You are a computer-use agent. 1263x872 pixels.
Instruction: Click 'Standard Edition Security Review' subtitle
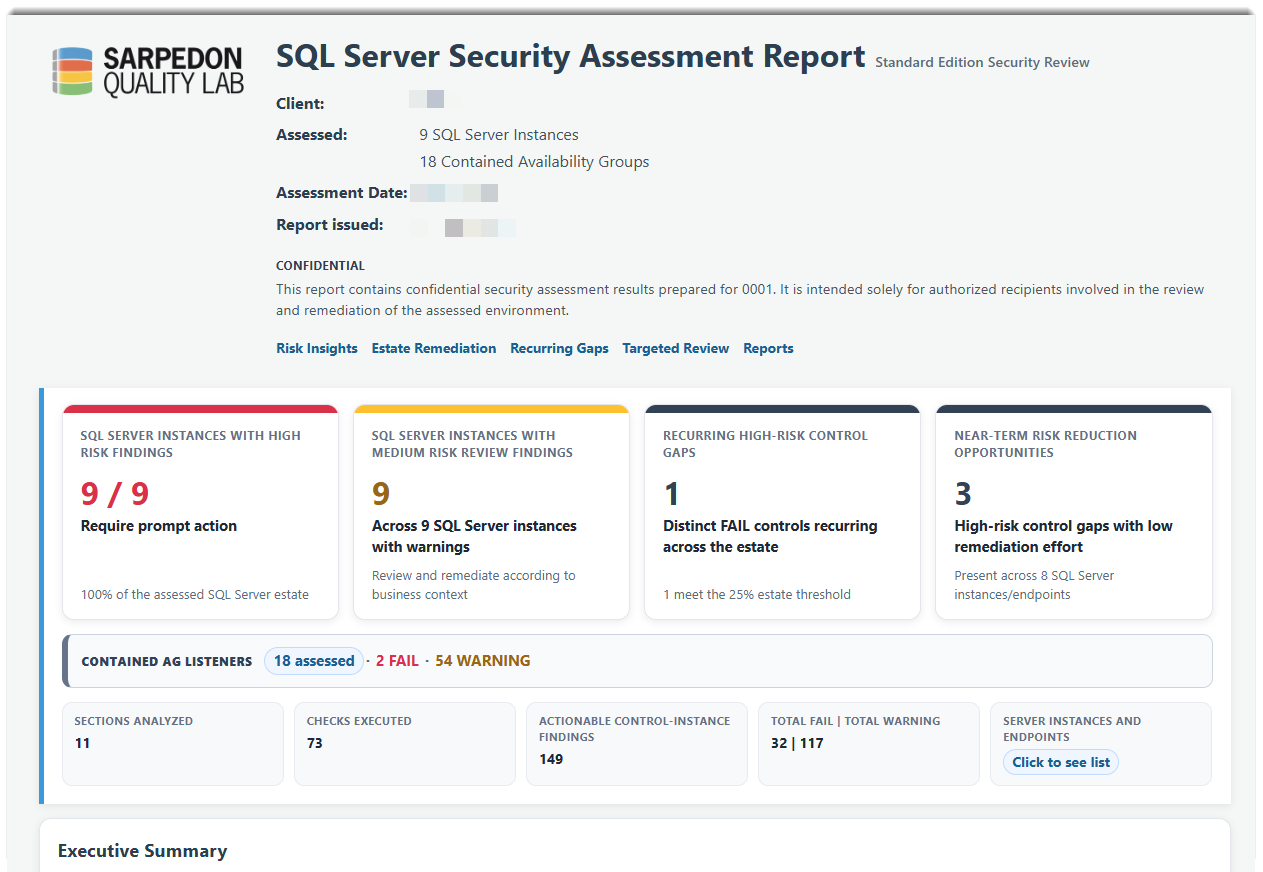982,62
